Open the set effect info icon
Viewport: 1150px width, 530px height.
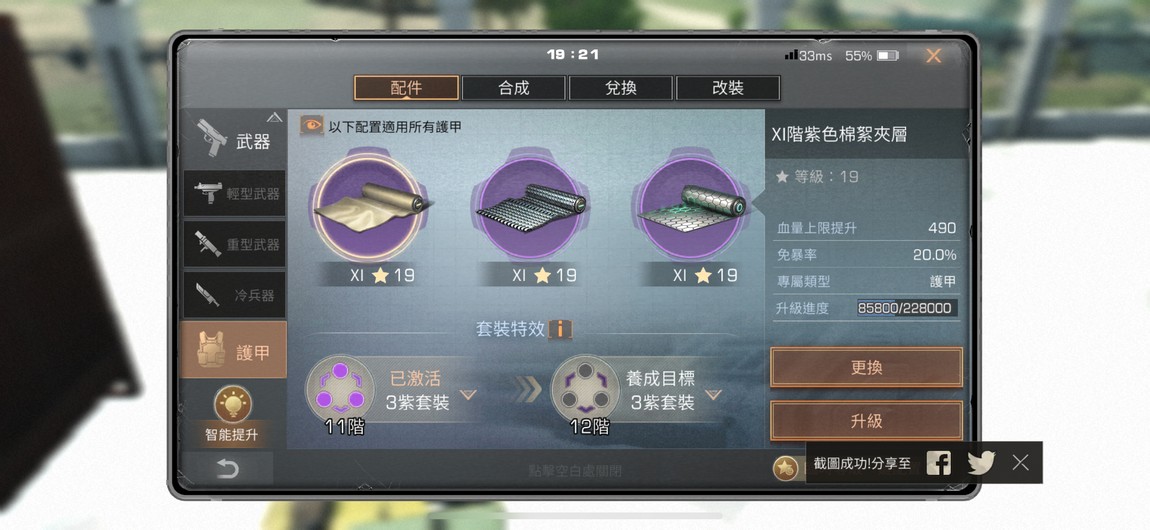pyautogui.click(x=560, y=329)
